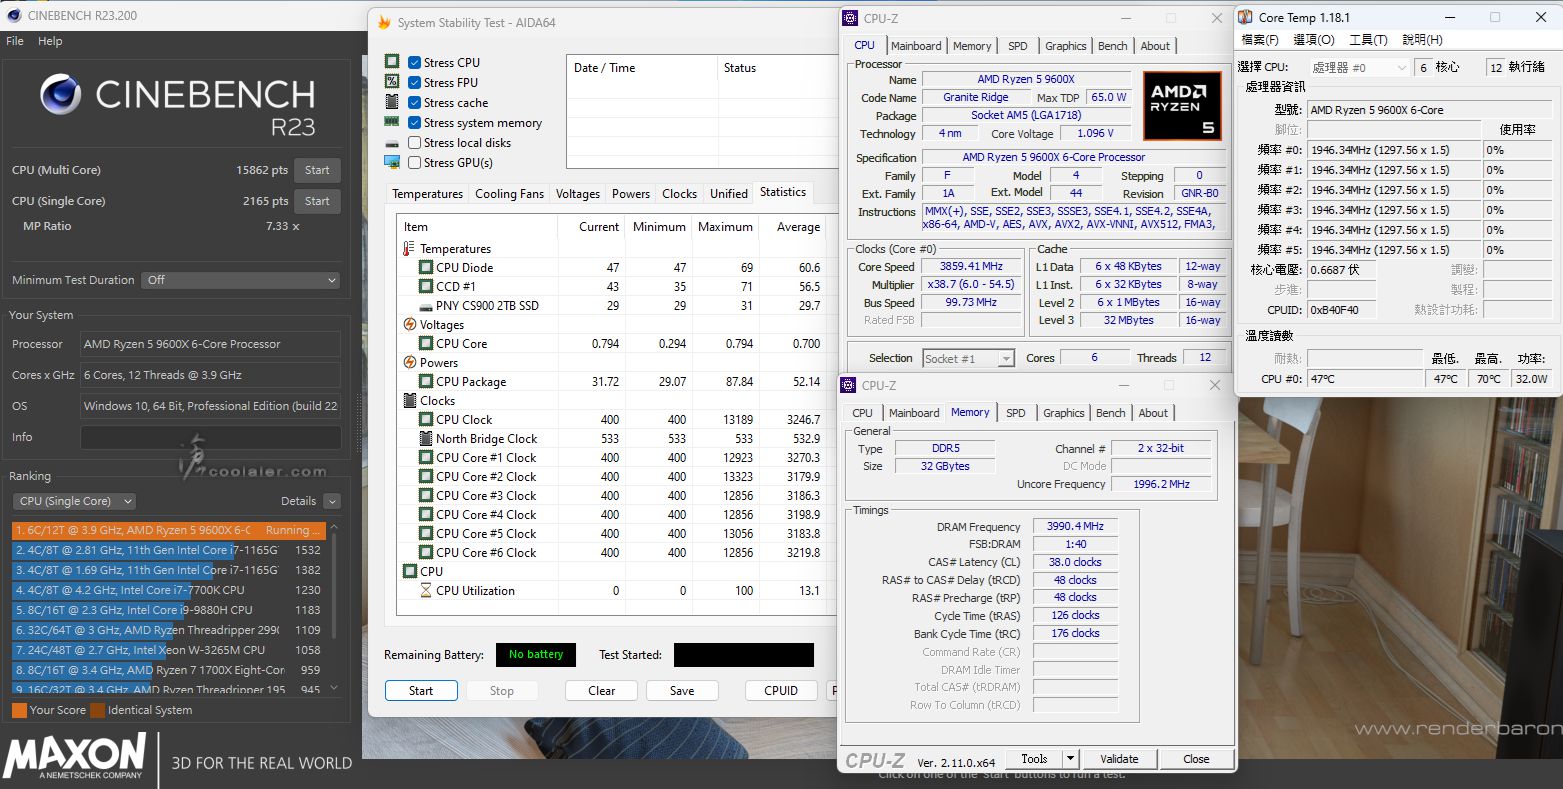The height and width of the screenshot is (789, 1563).
Task: Open Core Temp 工具(T) menu
Action: 1368,40
